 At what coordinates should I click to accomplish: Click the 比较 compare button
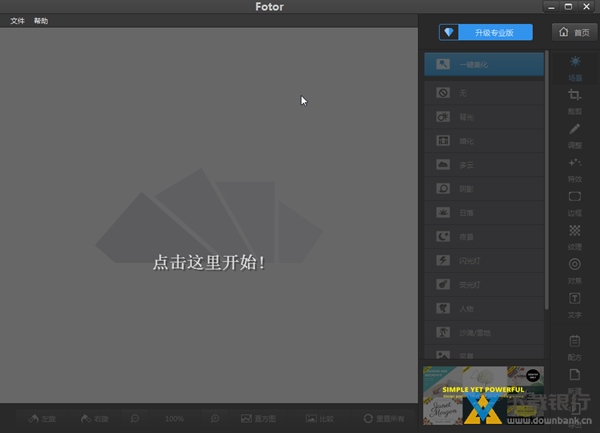(320, 419)
